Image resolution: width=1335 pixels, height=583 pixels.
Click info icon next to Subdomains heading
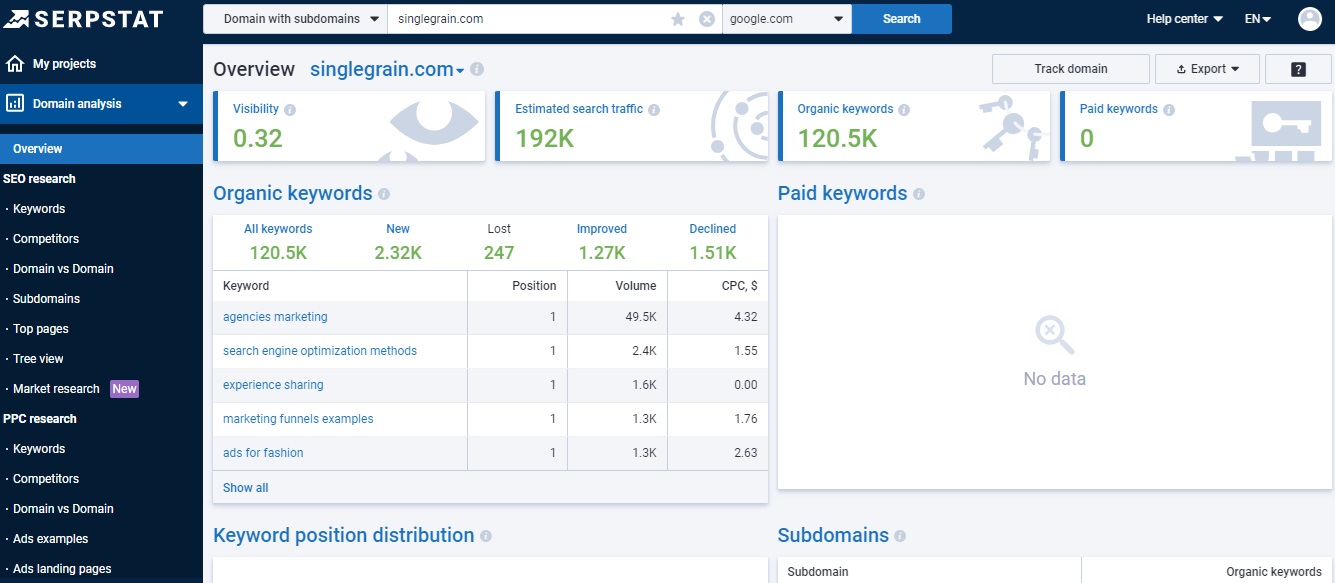point(900,536)
